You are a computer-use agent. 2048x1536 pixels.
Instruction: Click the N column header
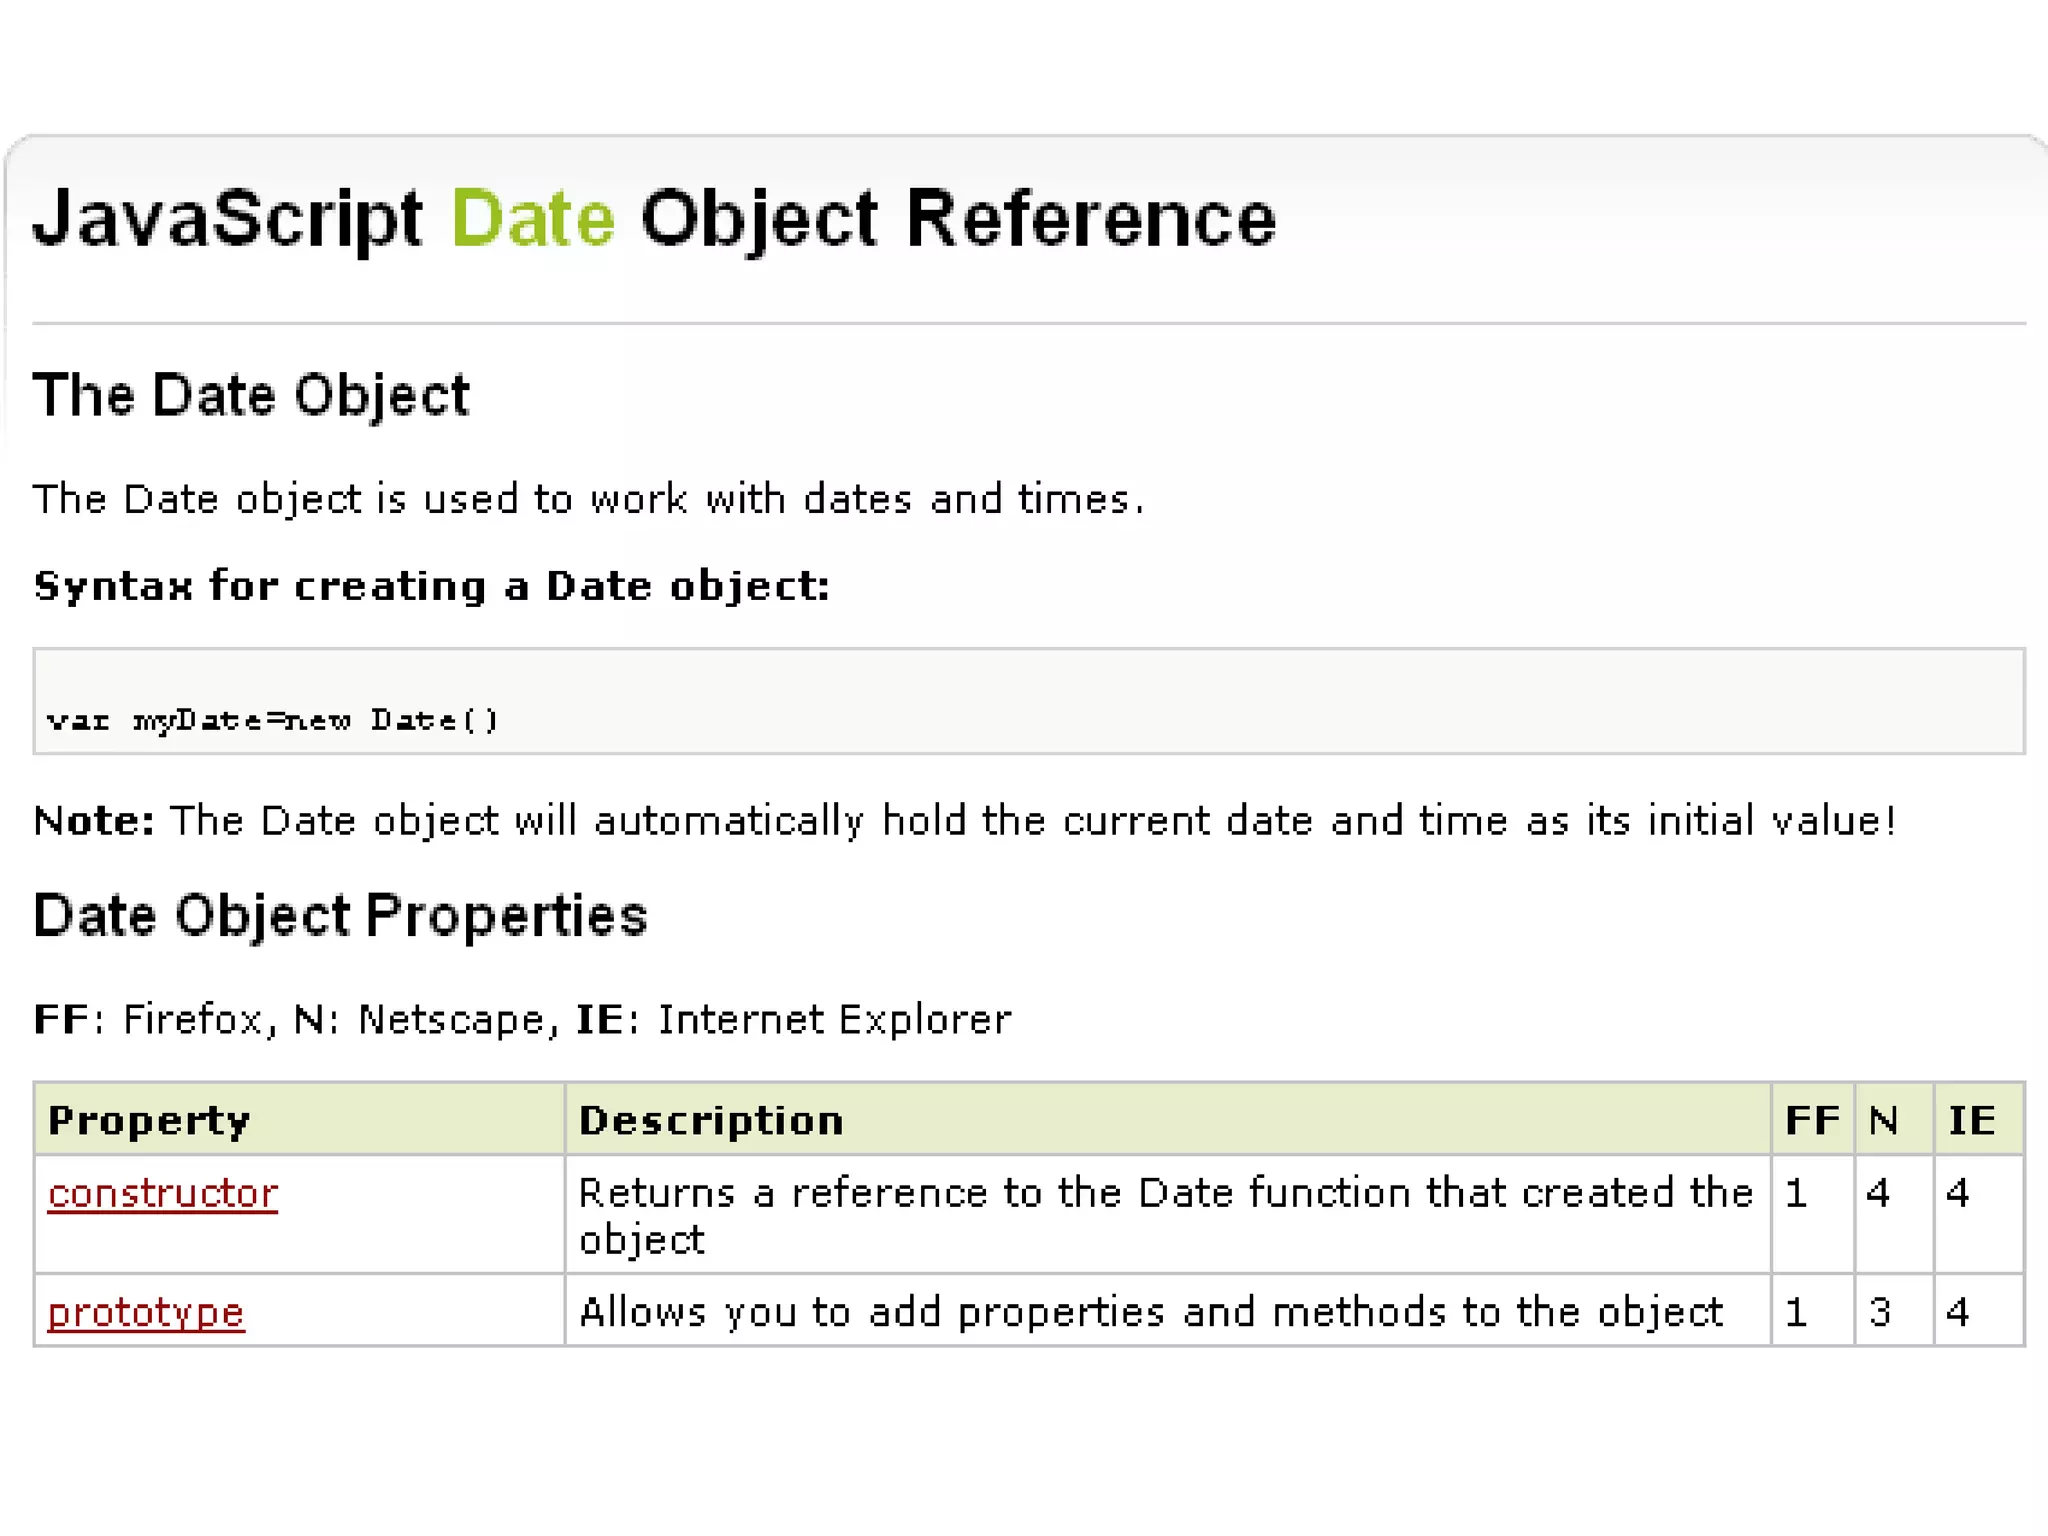coord(1884,1120)
